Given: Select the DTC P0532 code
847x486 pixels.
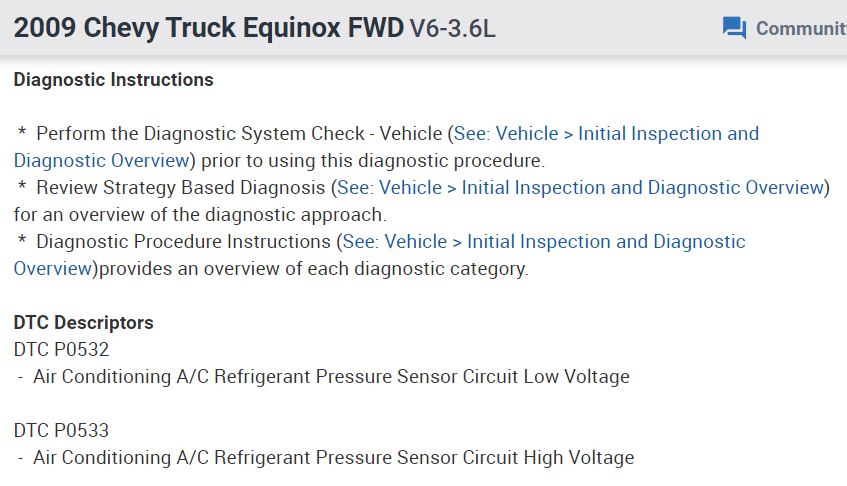Looking at the screenshot, I should 62,350.
